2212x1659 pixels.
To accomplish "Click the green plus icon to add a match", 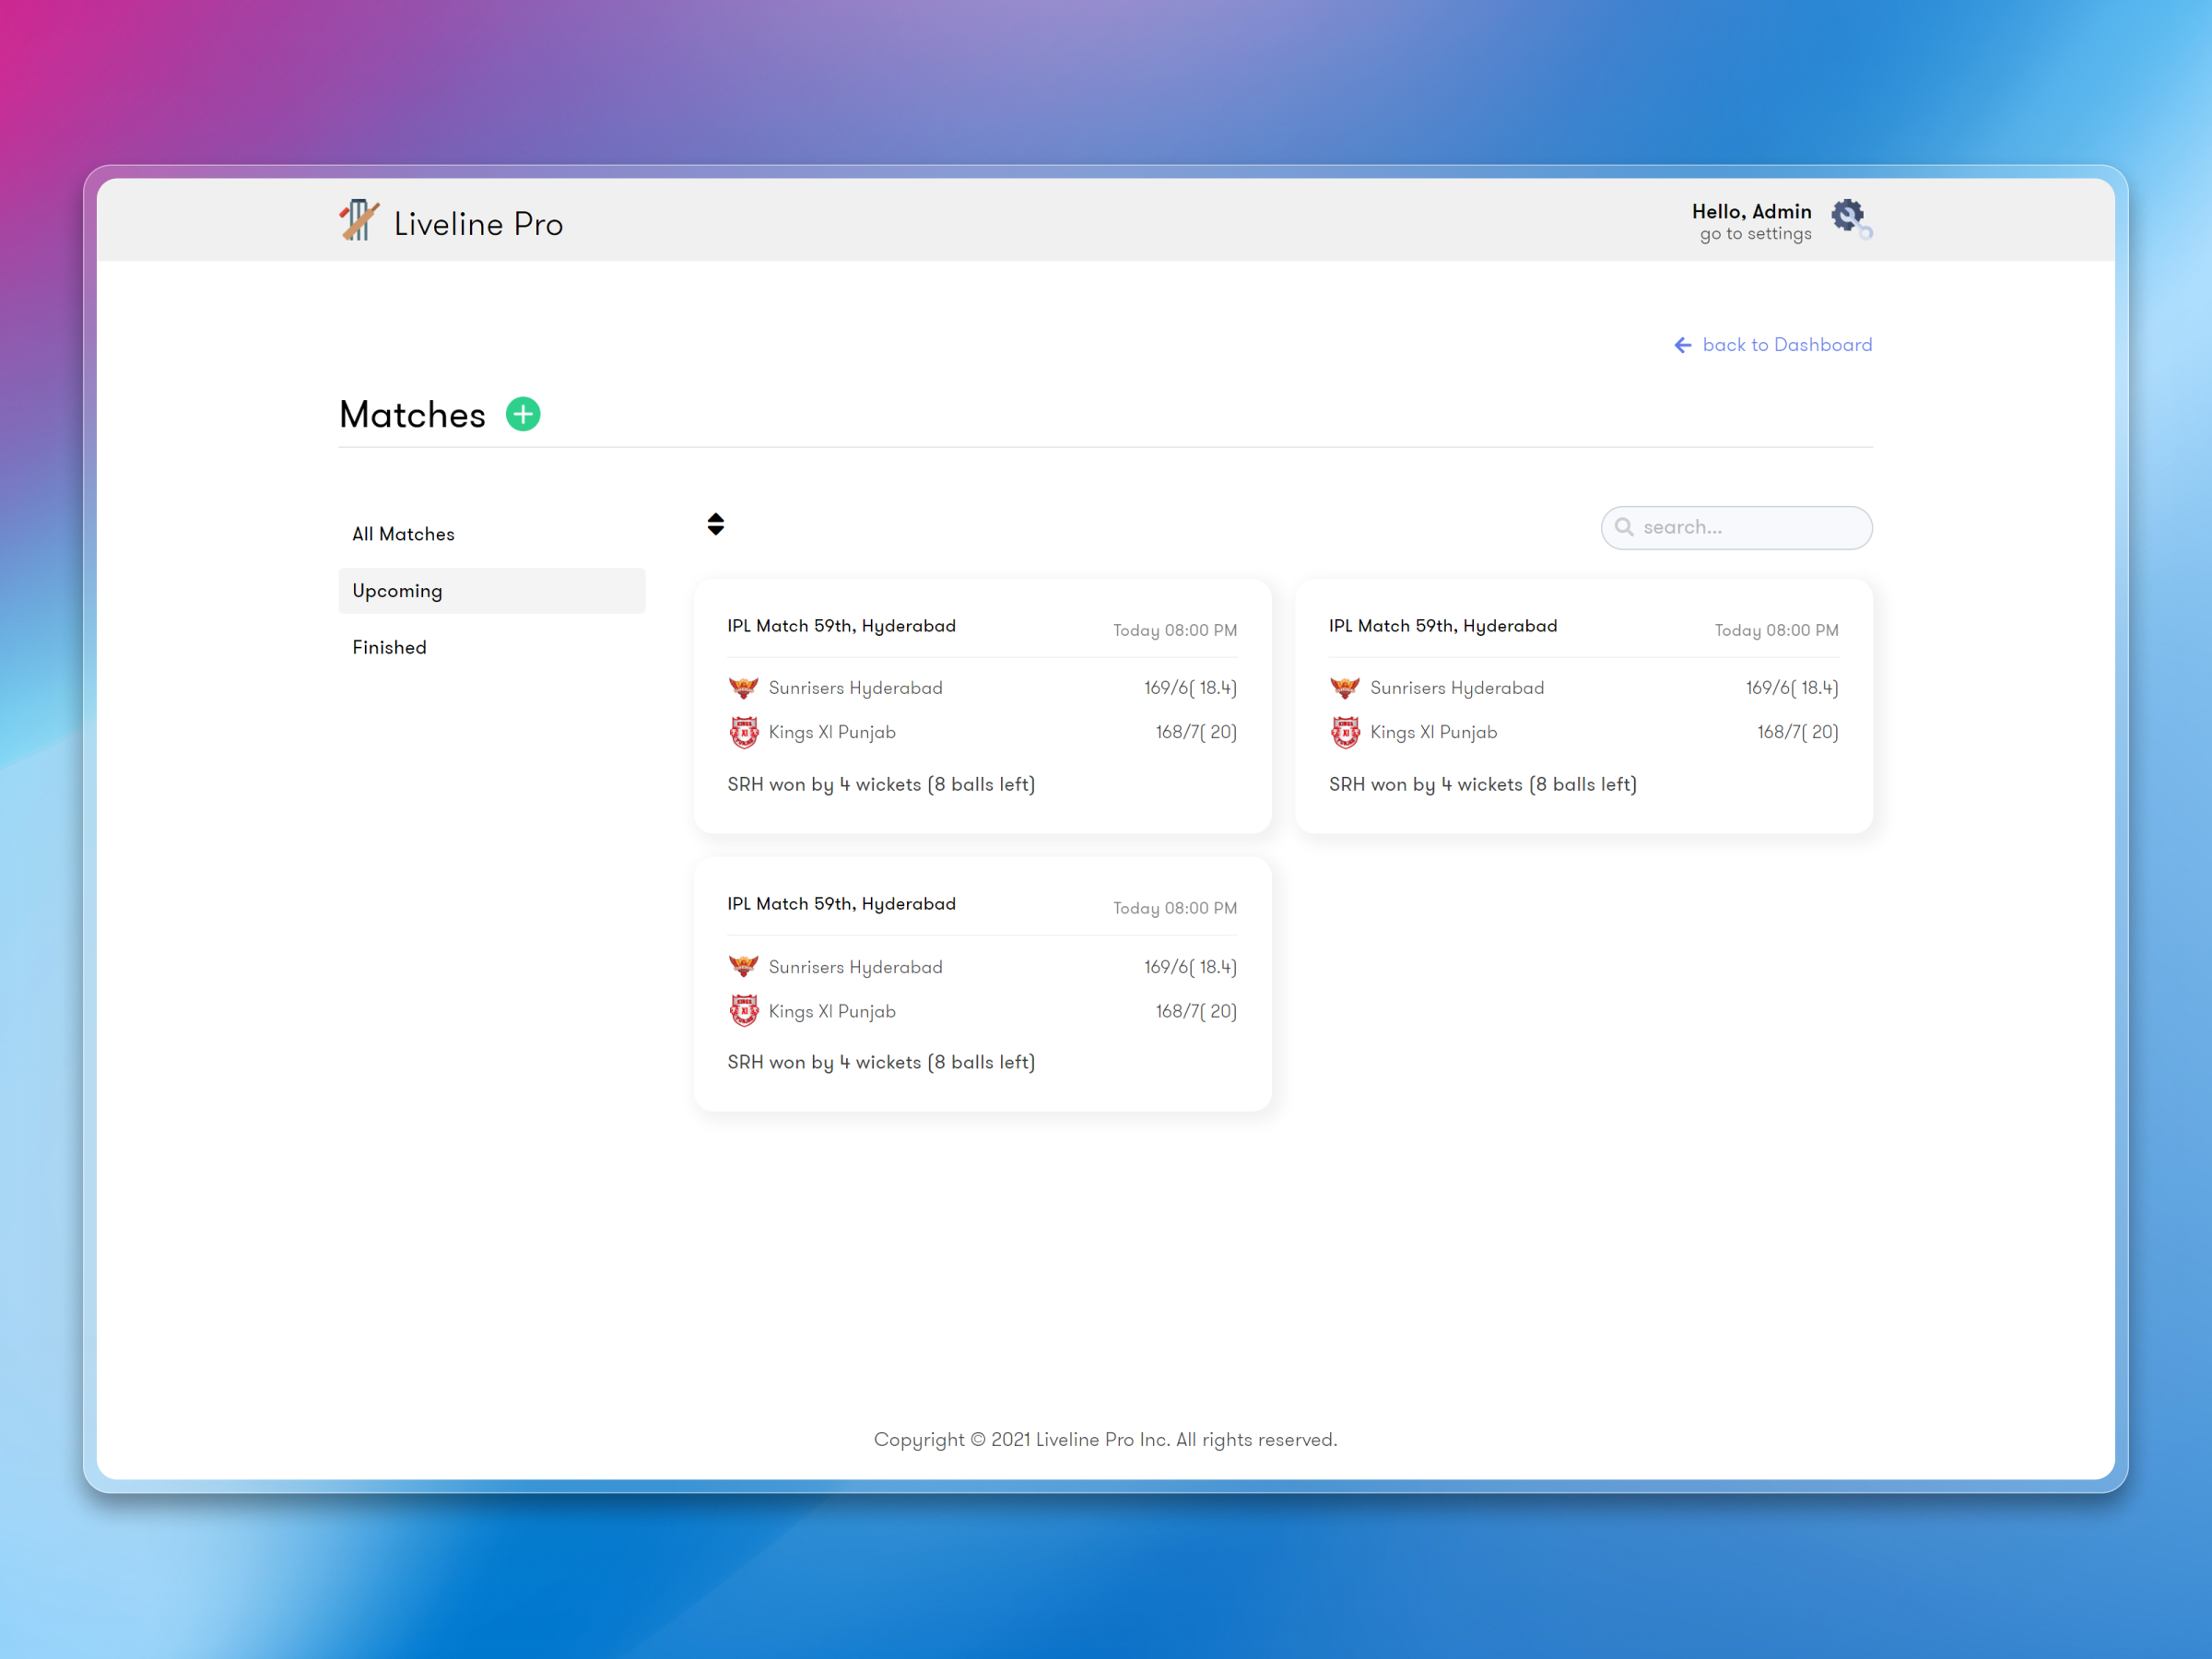I will tap(522, 414).
